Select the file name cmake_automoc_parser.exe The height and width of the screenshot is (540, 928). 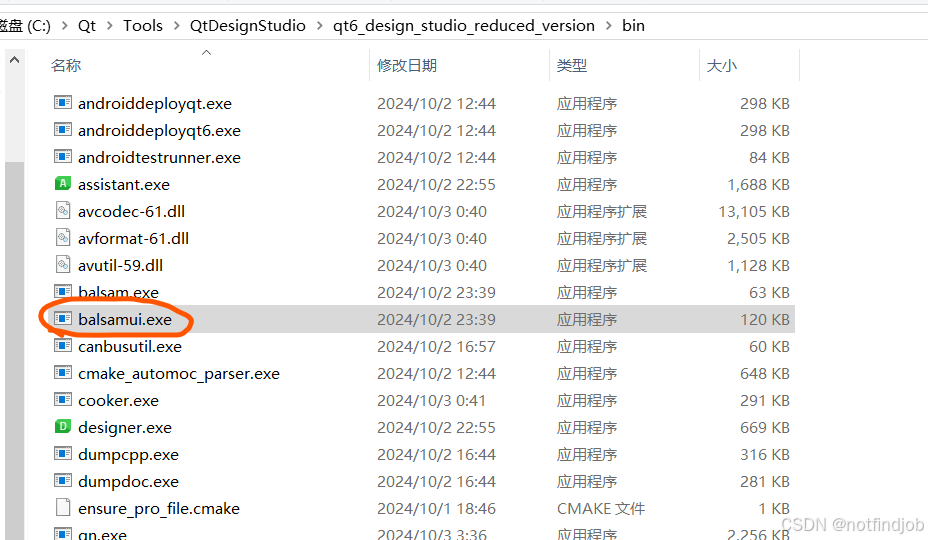pyautogui.click(x=179, y=374)
